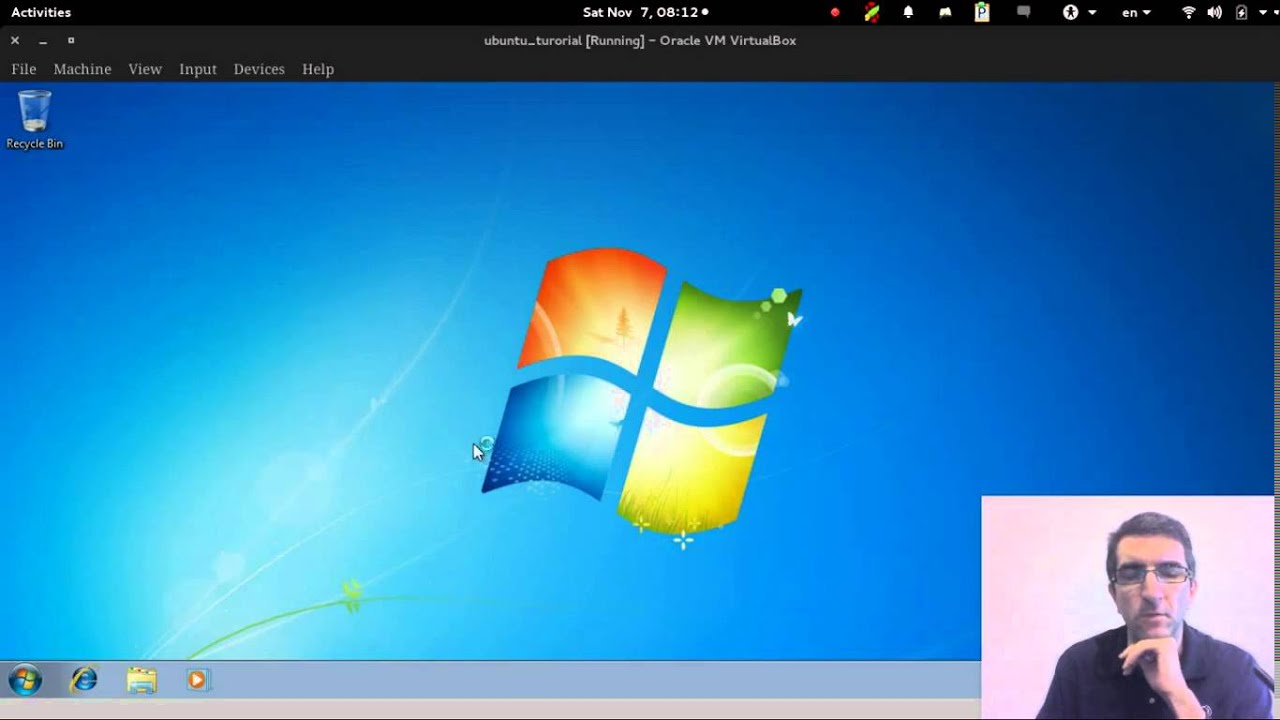Viewport: 1280px width, 720px height.
Task: Expand the system menu arrow
Action: [x=1264, y=13]
